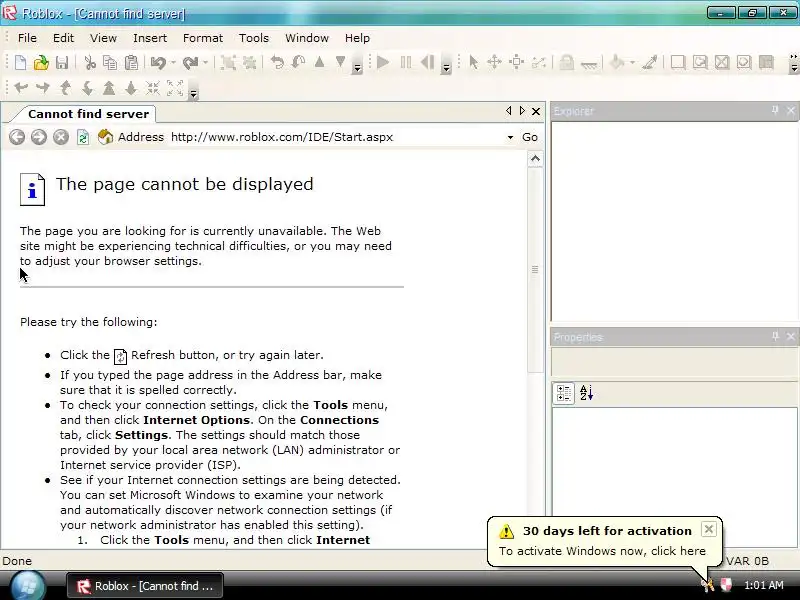Viewport: 800px width, 600px height.
Task: Click the vertical scrollbar thumb
Action: pos(535,269)
